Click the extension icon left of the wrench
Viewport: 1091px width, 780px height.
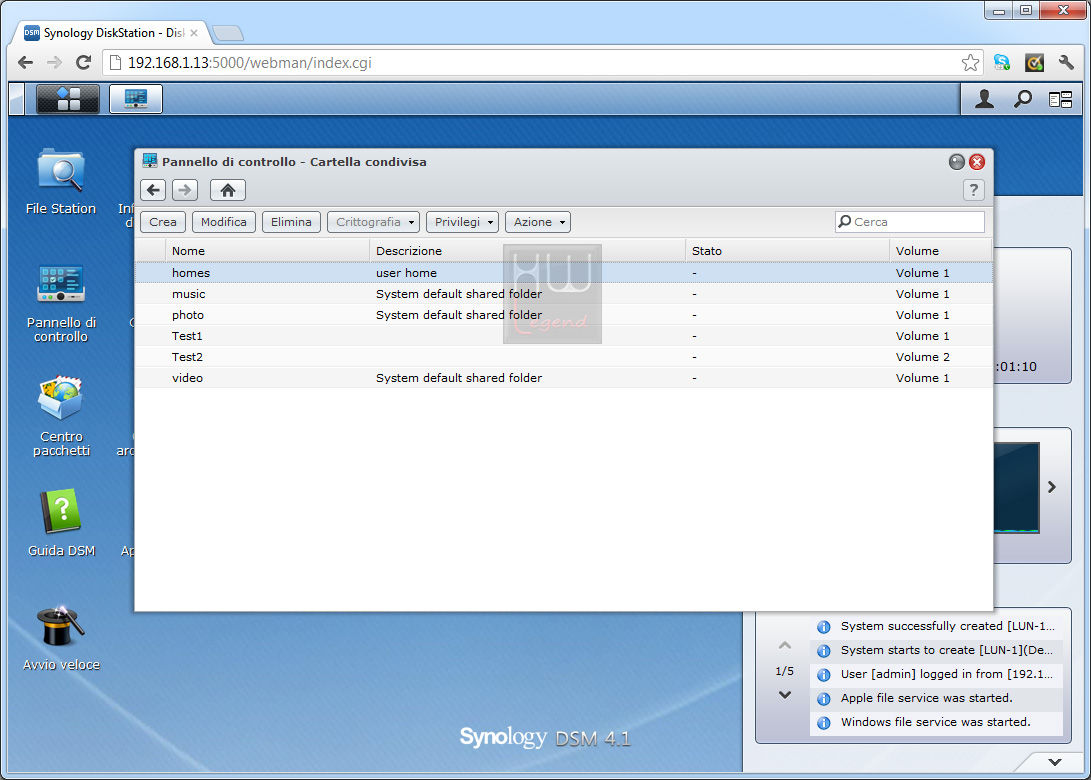coord(1035,63)
